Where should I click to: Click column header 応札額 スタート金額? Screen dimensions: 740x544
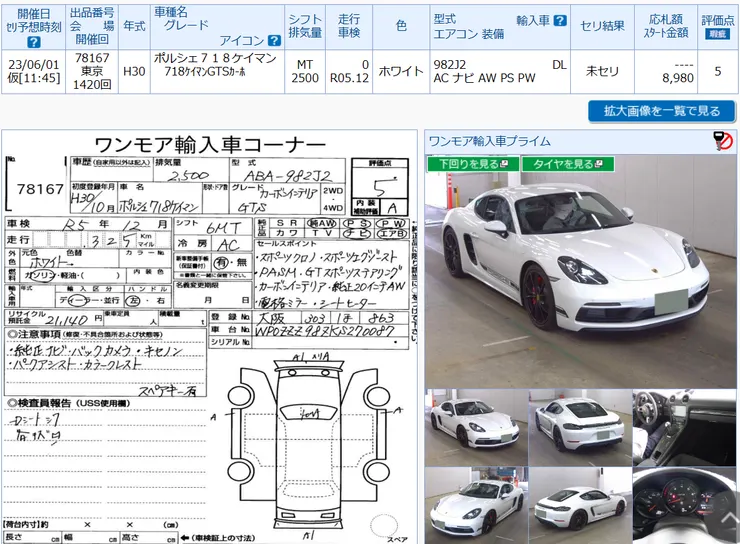[666, 26]
